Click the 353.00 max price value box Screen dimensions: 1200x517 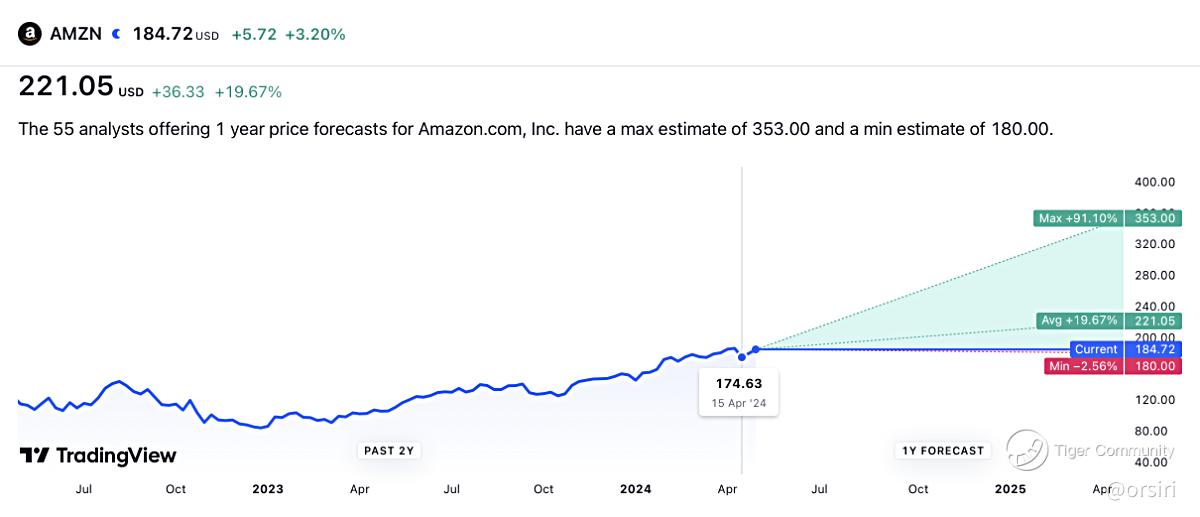pos(1153,218)
